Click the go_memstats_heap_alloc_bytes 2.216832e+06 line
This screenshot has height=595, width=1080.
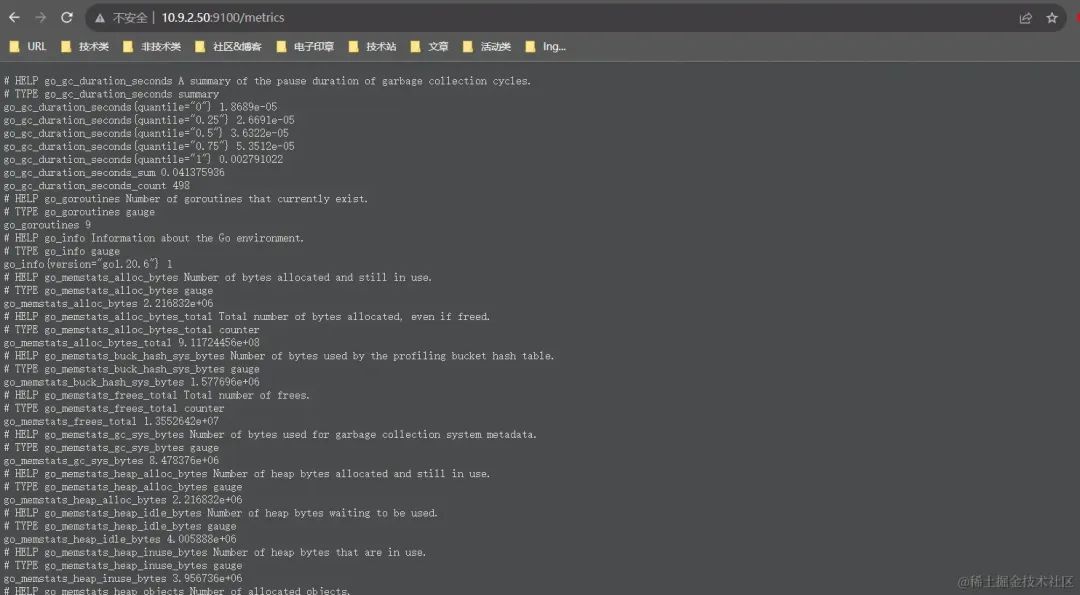click(123, 500)
